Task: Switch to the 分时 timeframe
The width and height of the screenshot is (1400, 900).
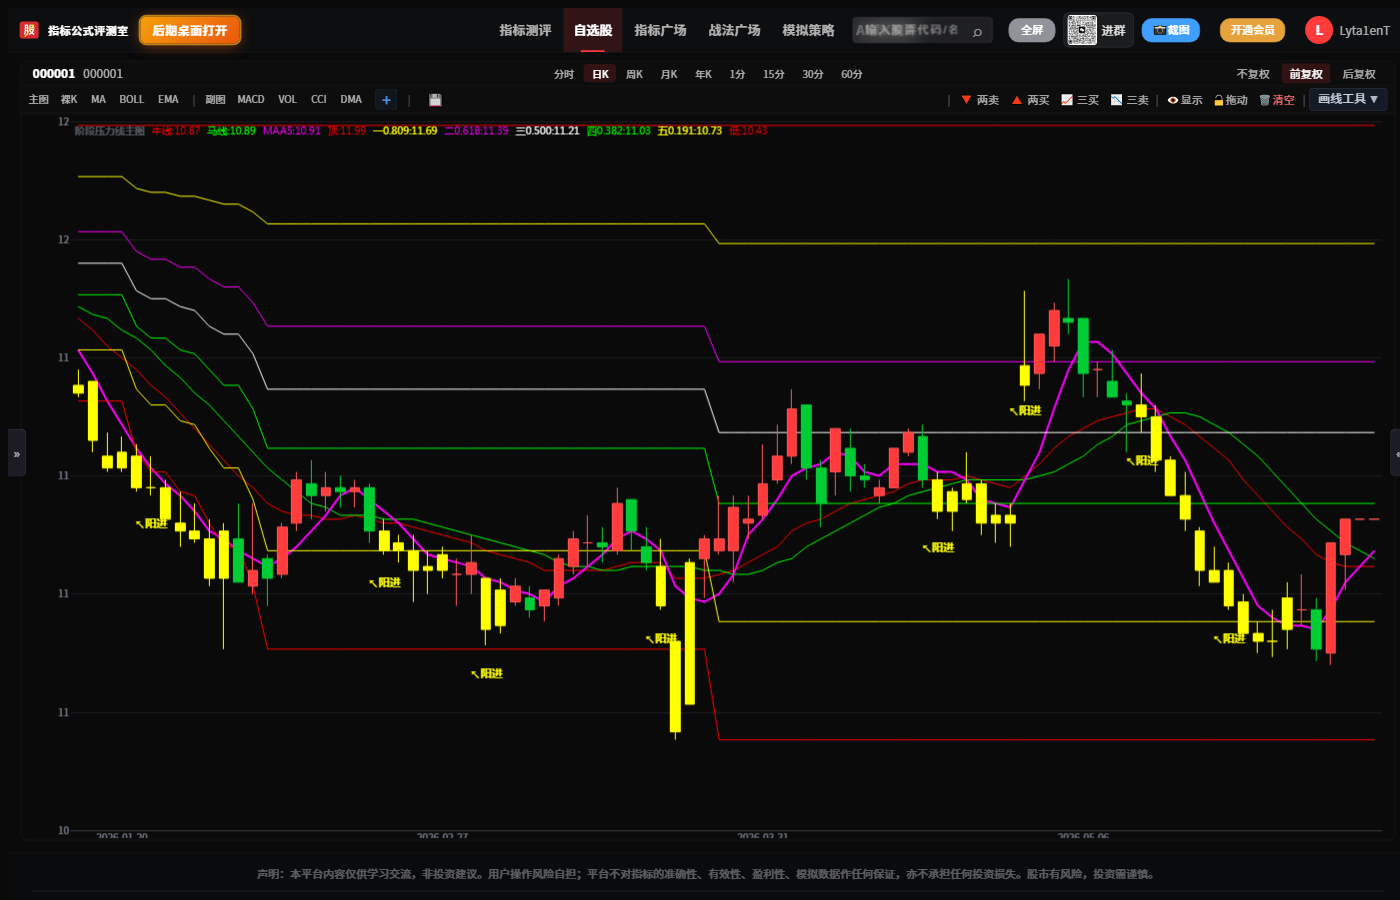Action: click(x=564, y=74)
